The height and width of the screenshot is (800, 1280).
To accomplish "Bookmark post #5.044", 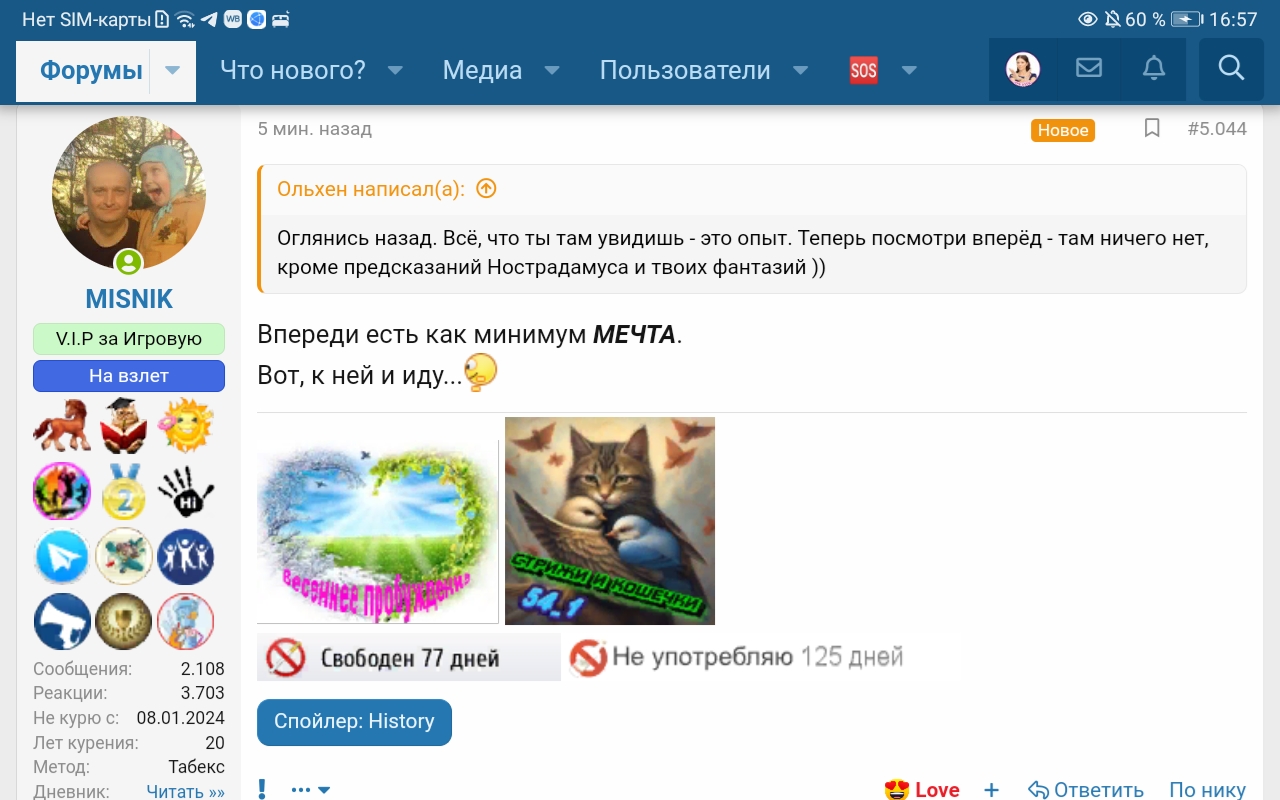I will point(1152,128).
